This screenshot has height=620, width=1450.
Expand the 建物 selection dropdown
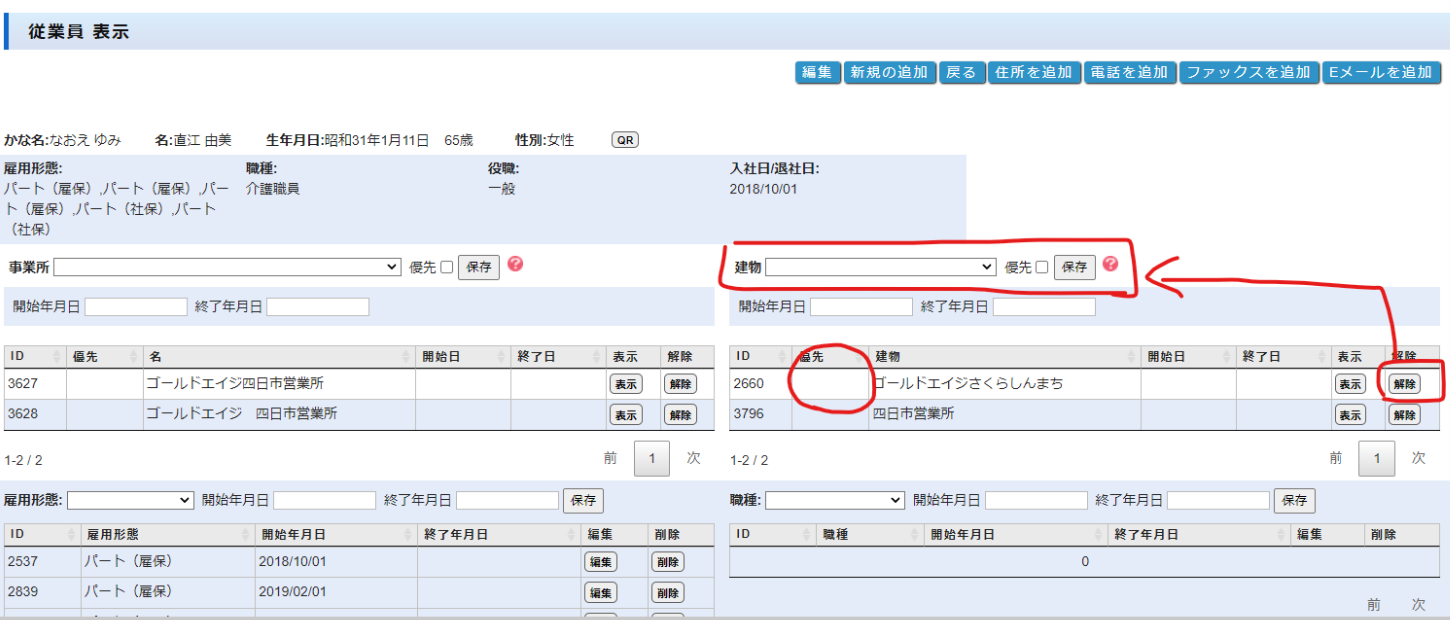point(881,267)
